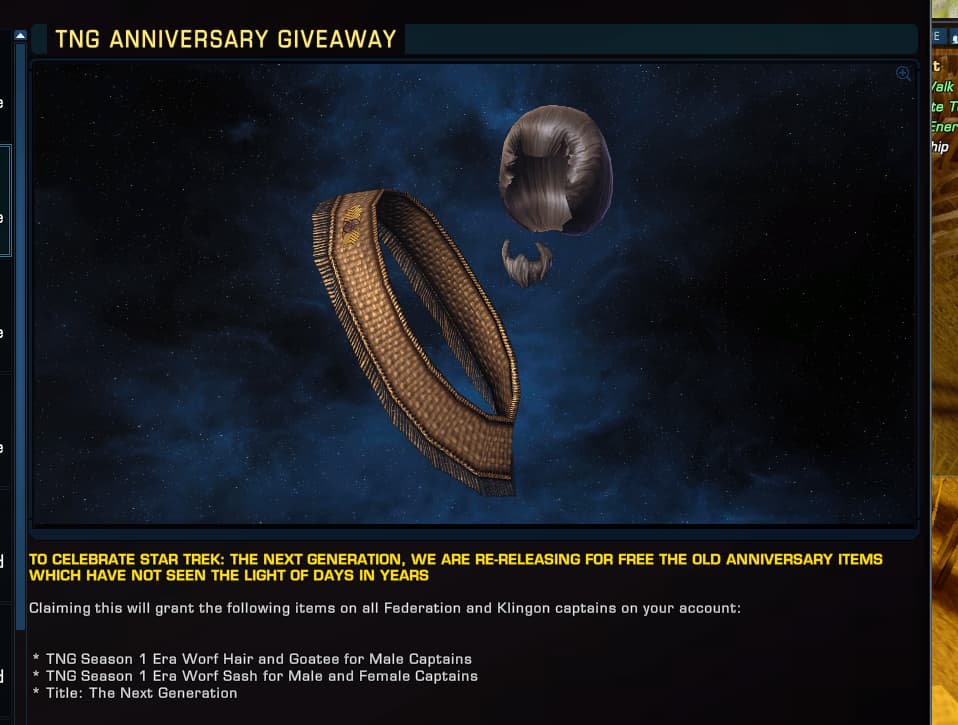The width and height of the screenshot is (958, 725).
Task: Click the scroll-up arrow of the list scrollbar
Action: click(20, 35)
